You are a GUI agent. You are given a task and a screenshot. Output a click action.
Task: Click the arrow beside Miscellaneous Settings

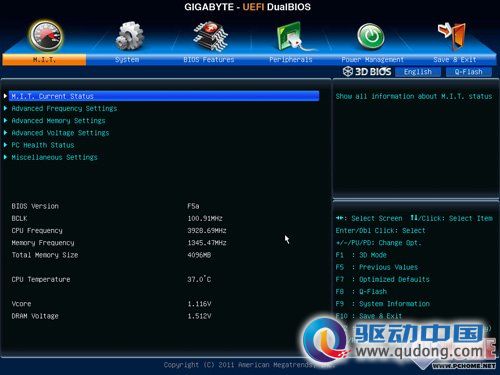click(x=5, y=157)
